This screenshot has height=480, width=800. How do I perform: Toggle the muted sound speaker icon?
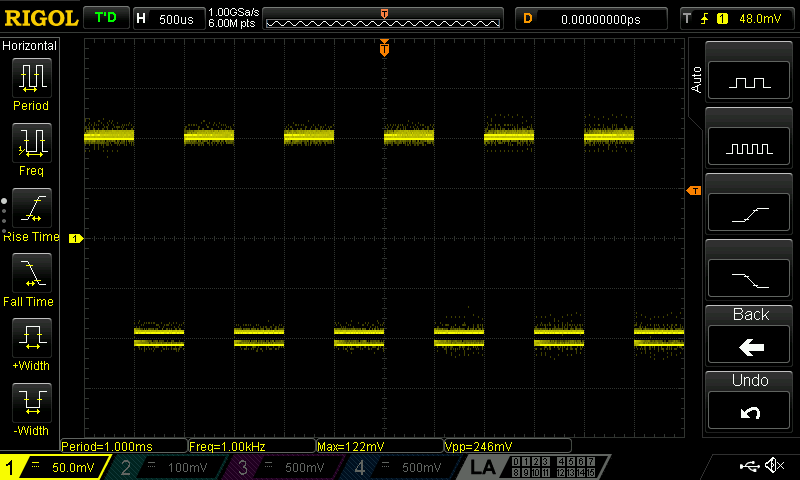click(x=774, y=465)
